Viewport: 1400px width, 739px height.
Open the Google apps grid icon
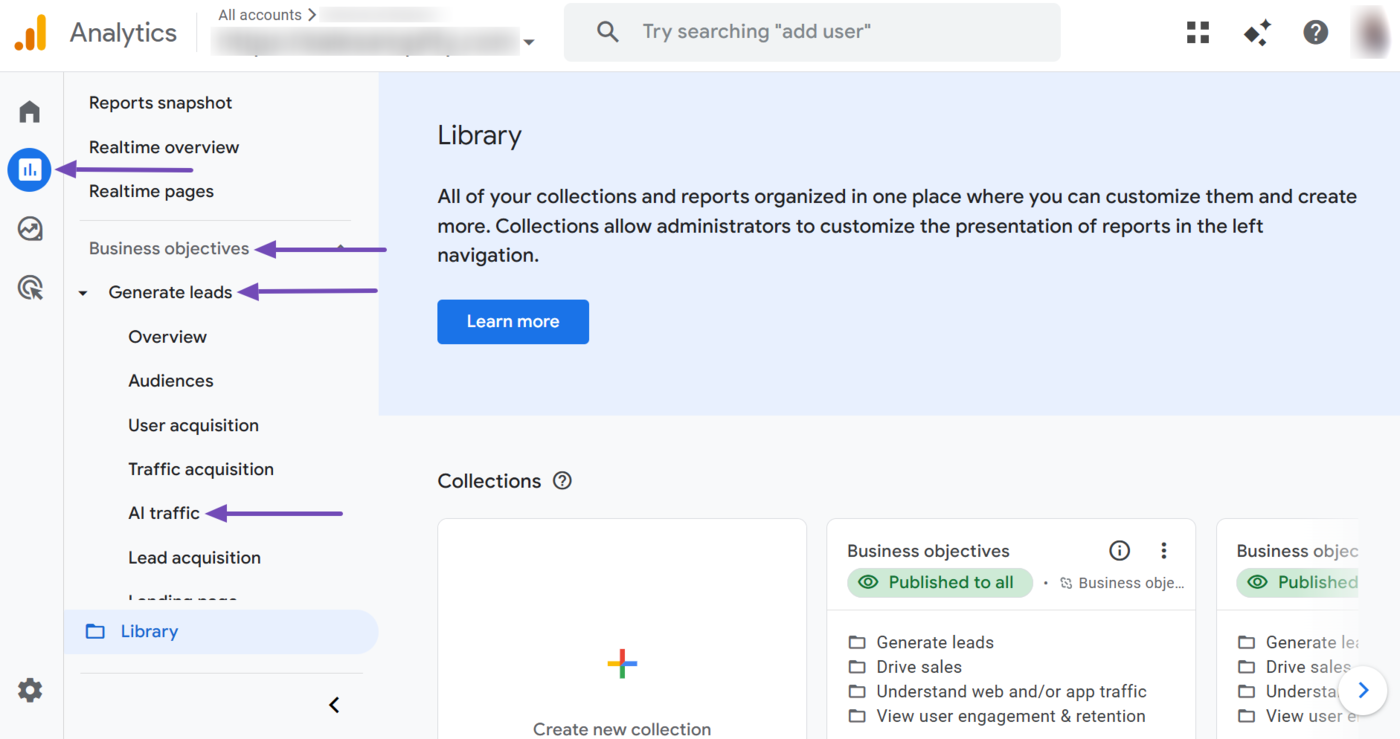[1197, 32]
